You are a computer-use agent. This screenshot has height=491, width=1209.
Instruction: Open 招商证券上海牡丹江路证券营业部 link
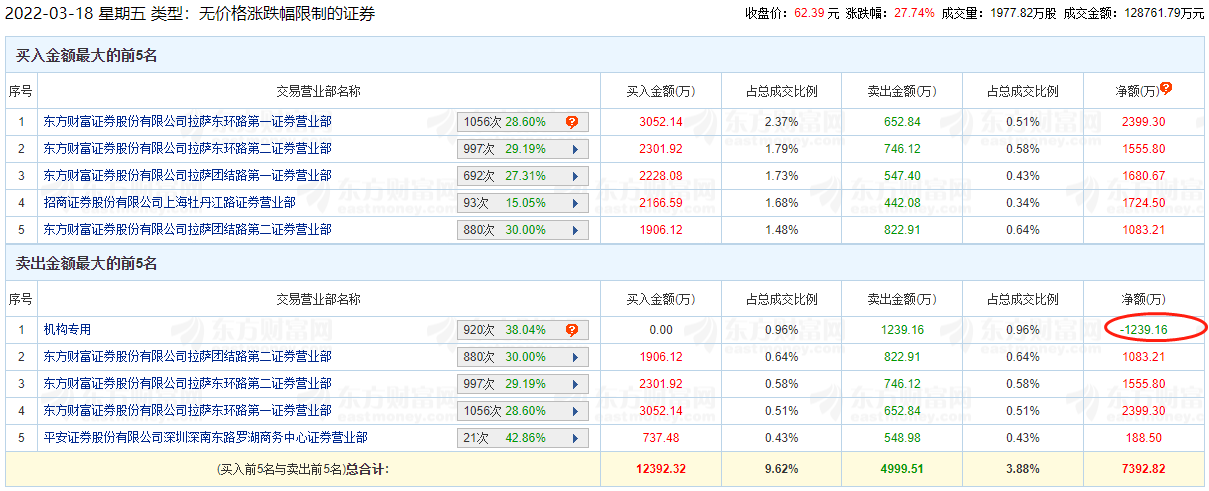[169, 203]
